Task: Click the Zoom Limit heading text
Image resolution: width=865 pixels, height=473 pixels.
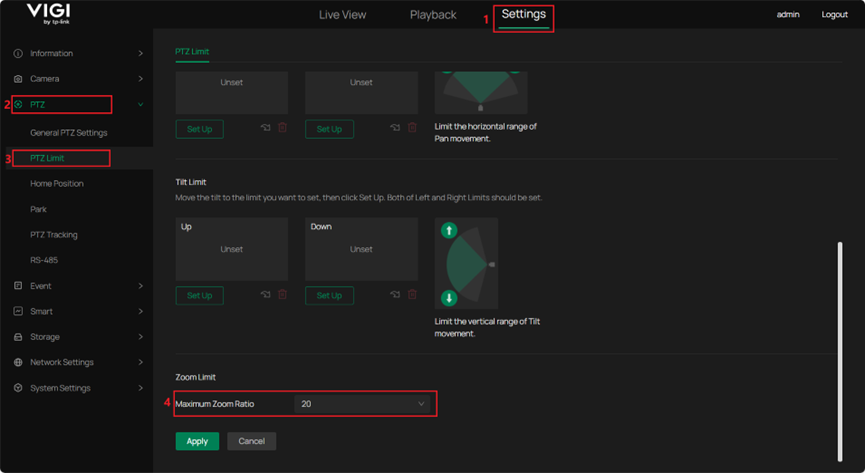Action: 195,377
